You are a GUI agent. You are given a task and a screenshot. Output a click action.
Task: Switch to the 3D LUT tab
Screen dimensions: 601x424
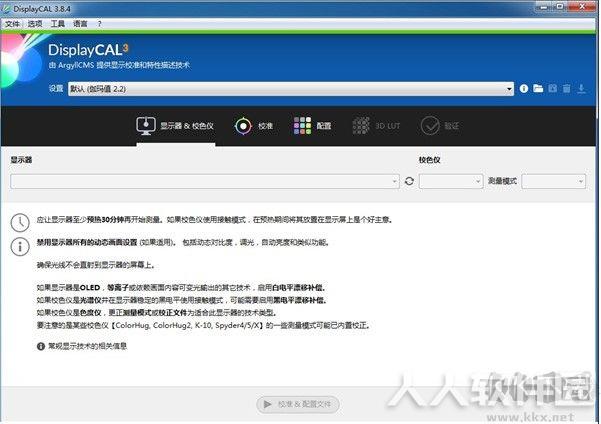(376, 126)
